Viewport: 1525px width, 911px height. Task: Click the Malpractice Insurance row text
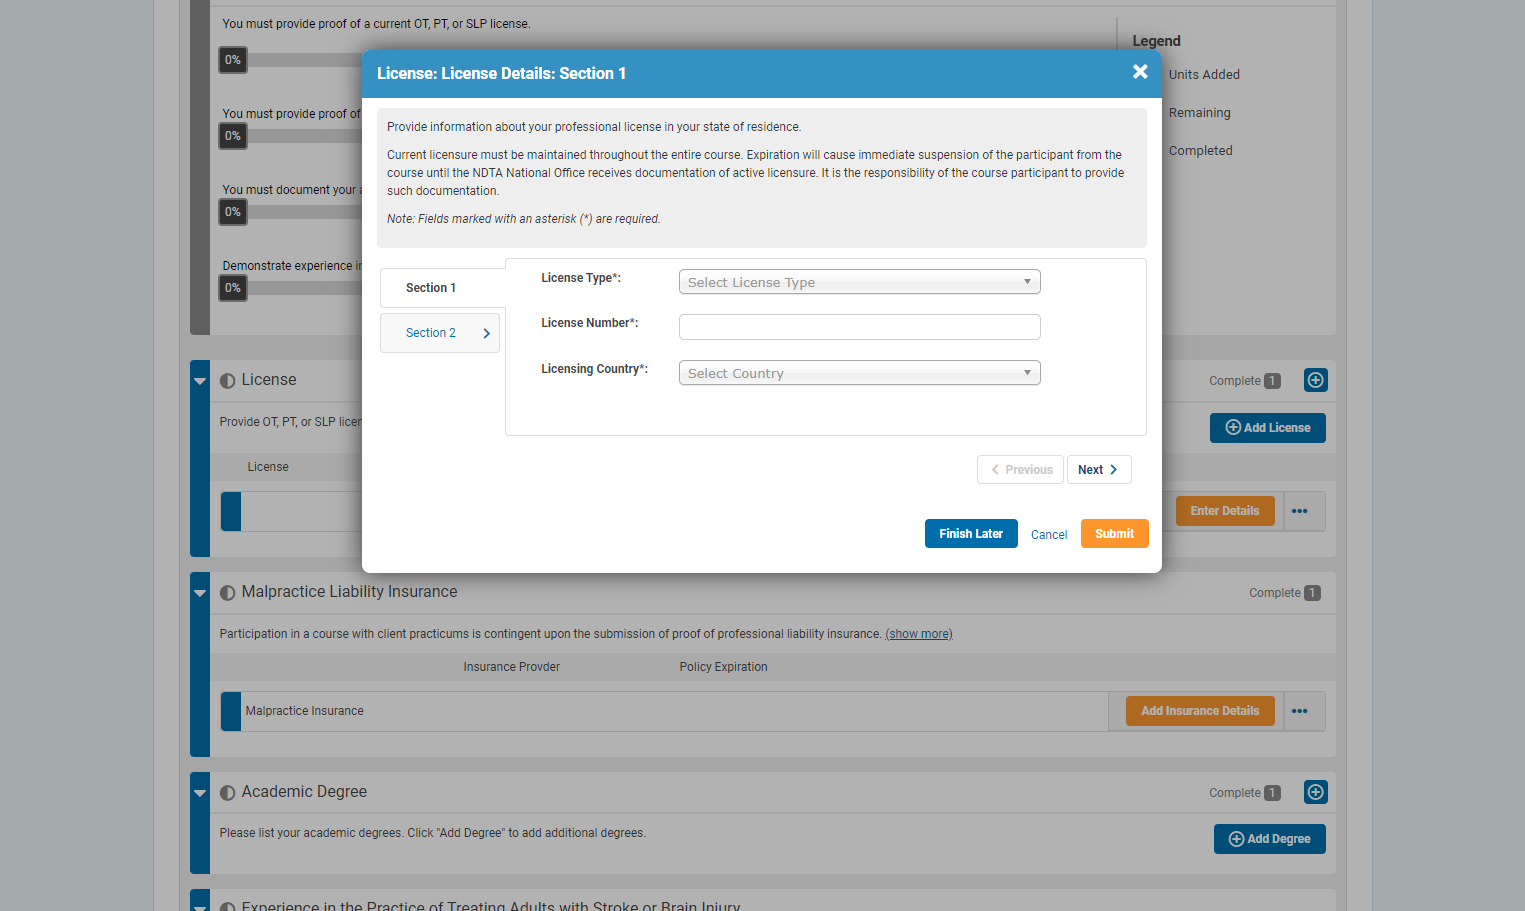305,711
